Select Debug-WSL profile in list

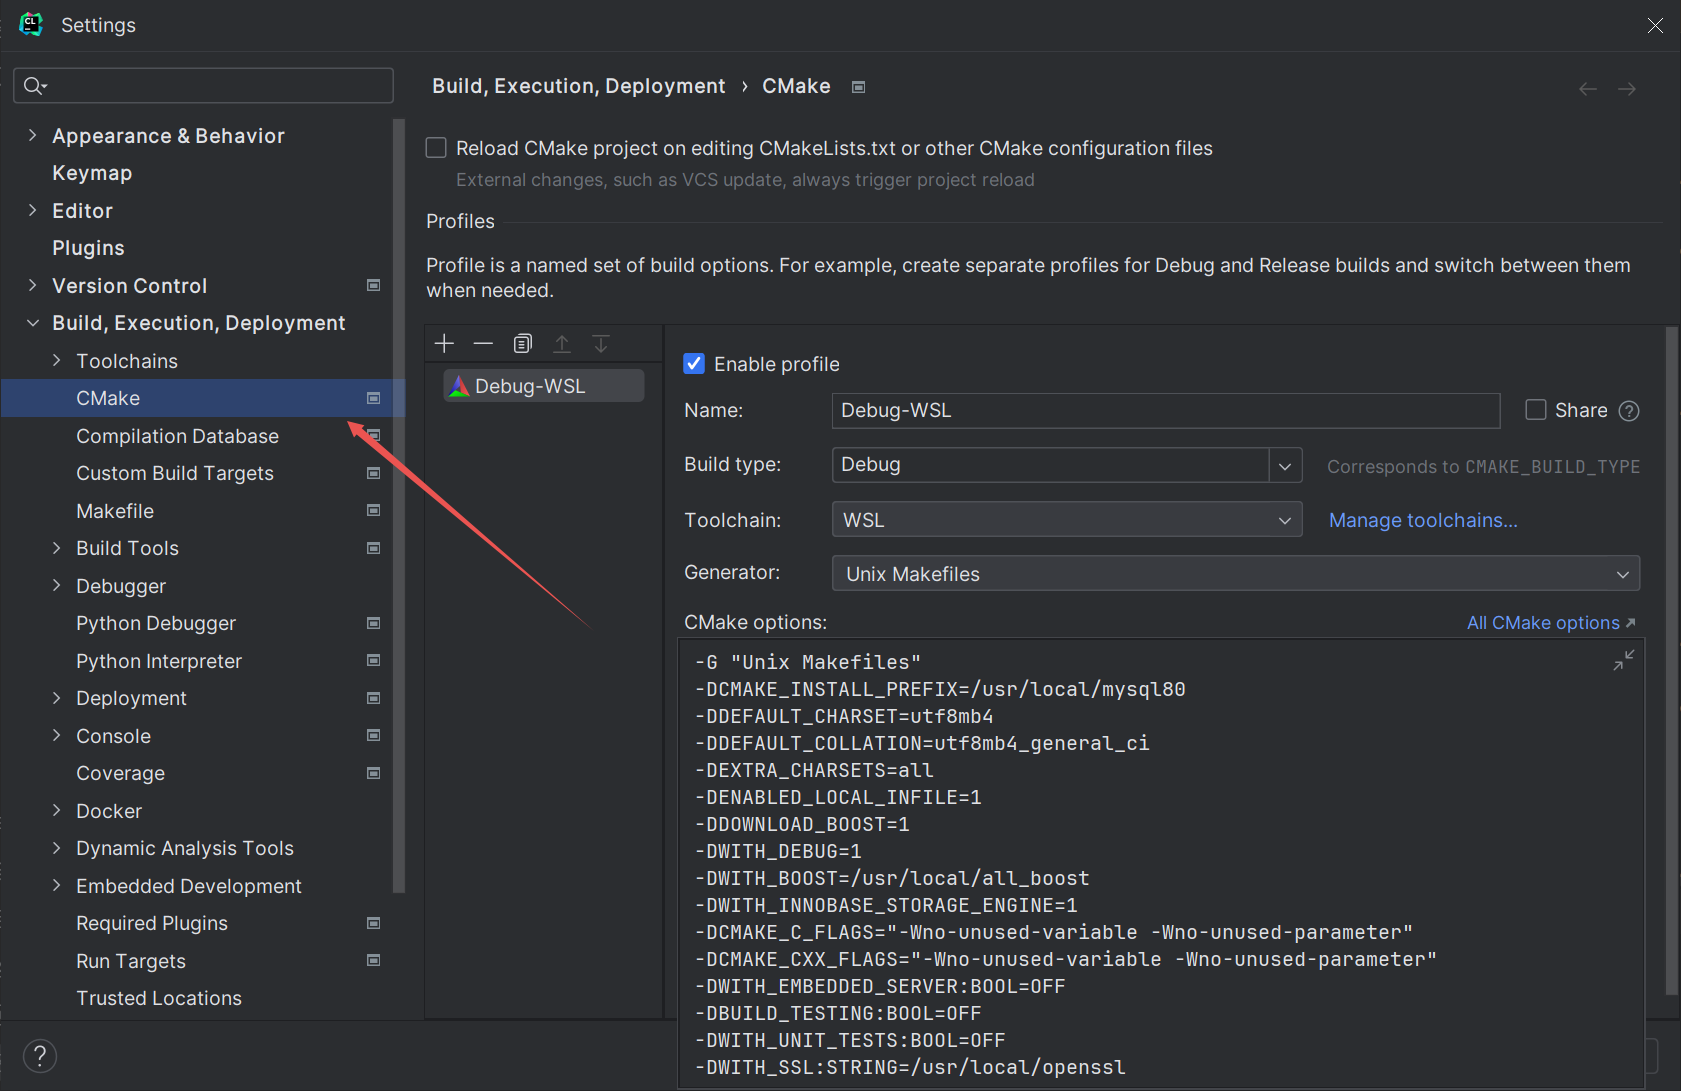(x=544, y=386)
